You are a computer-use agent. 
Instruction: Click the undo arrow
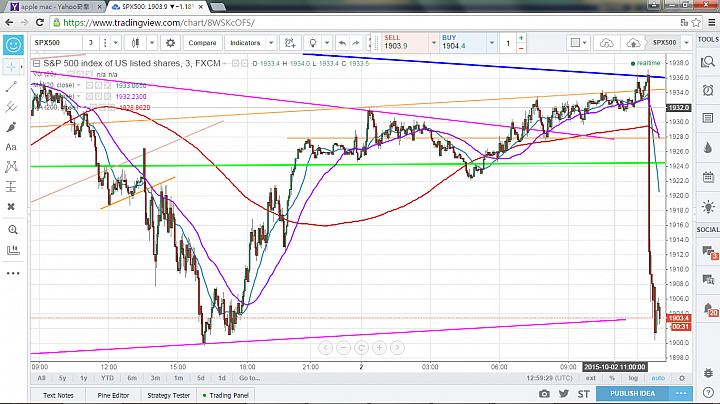coord(342,43)
